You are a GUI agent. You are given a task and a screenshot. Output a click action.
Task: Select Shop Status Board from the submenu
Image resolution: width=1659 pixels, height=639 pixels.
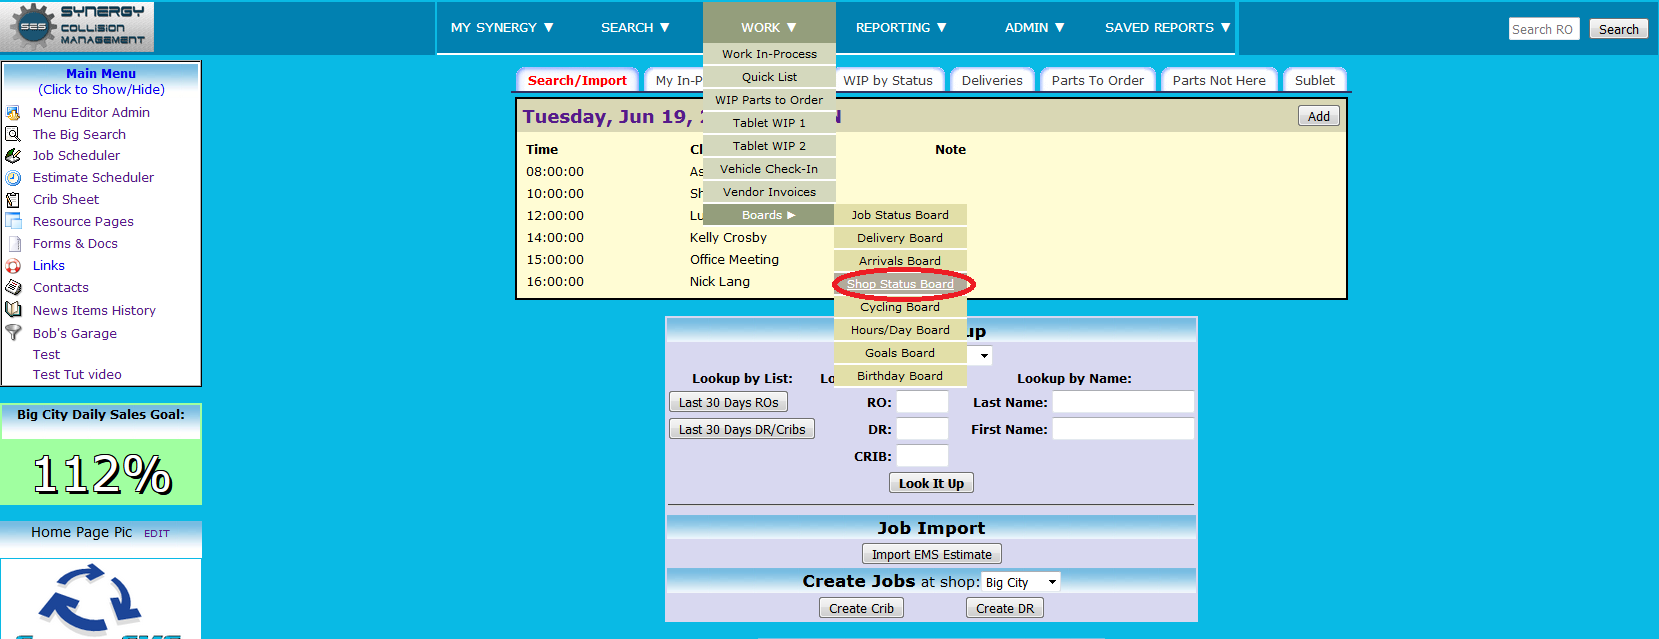(900, 284)
